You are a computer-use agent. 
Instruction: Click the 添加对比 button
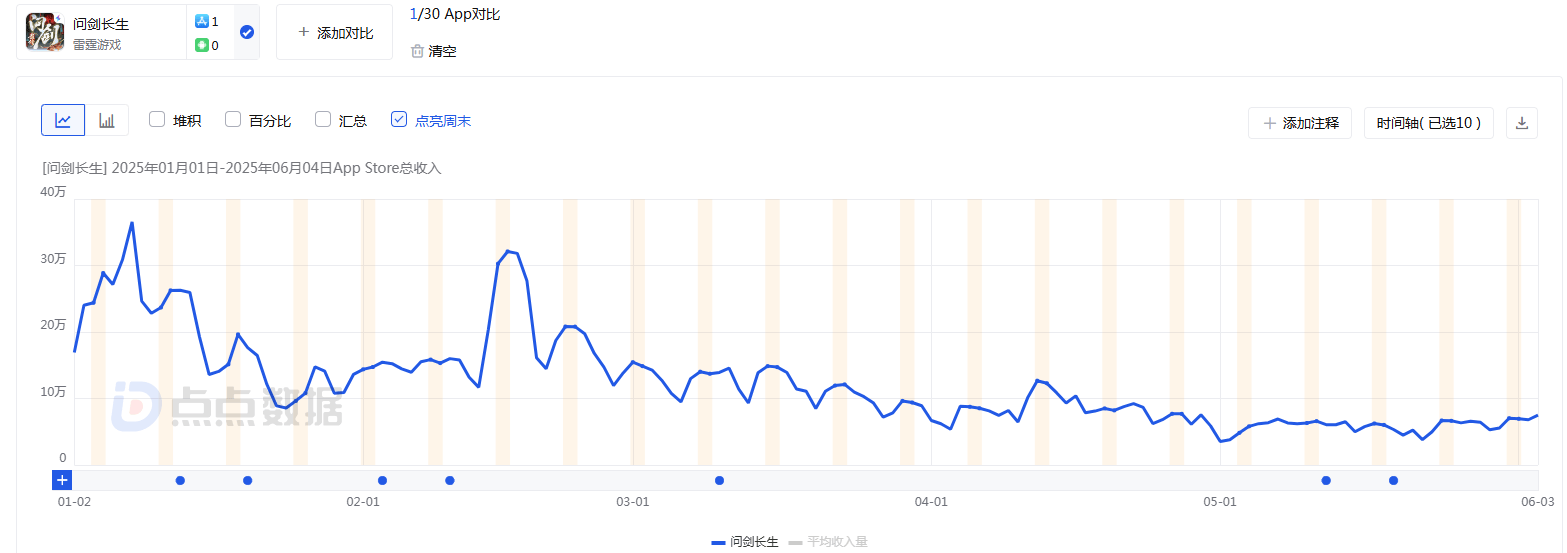[x=334, y=32]
